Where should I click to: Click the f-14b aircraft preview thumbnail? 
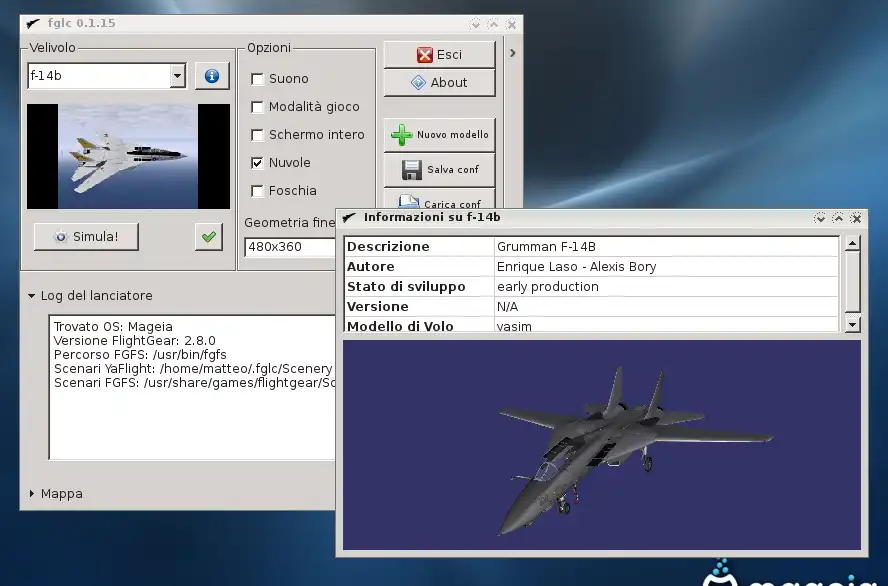coord(129,156)
